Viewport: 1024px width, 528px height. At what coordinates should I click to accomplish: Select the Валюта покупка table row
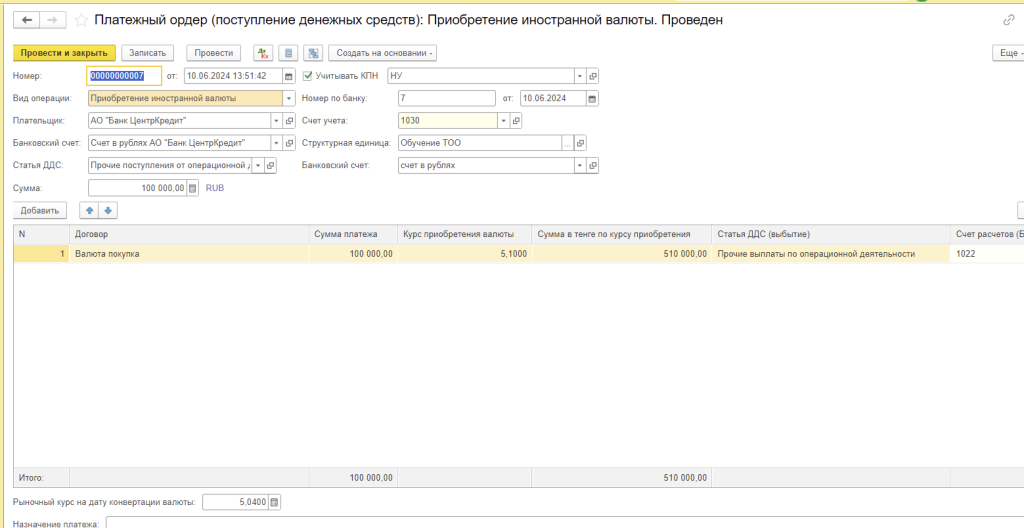[190, 254]
